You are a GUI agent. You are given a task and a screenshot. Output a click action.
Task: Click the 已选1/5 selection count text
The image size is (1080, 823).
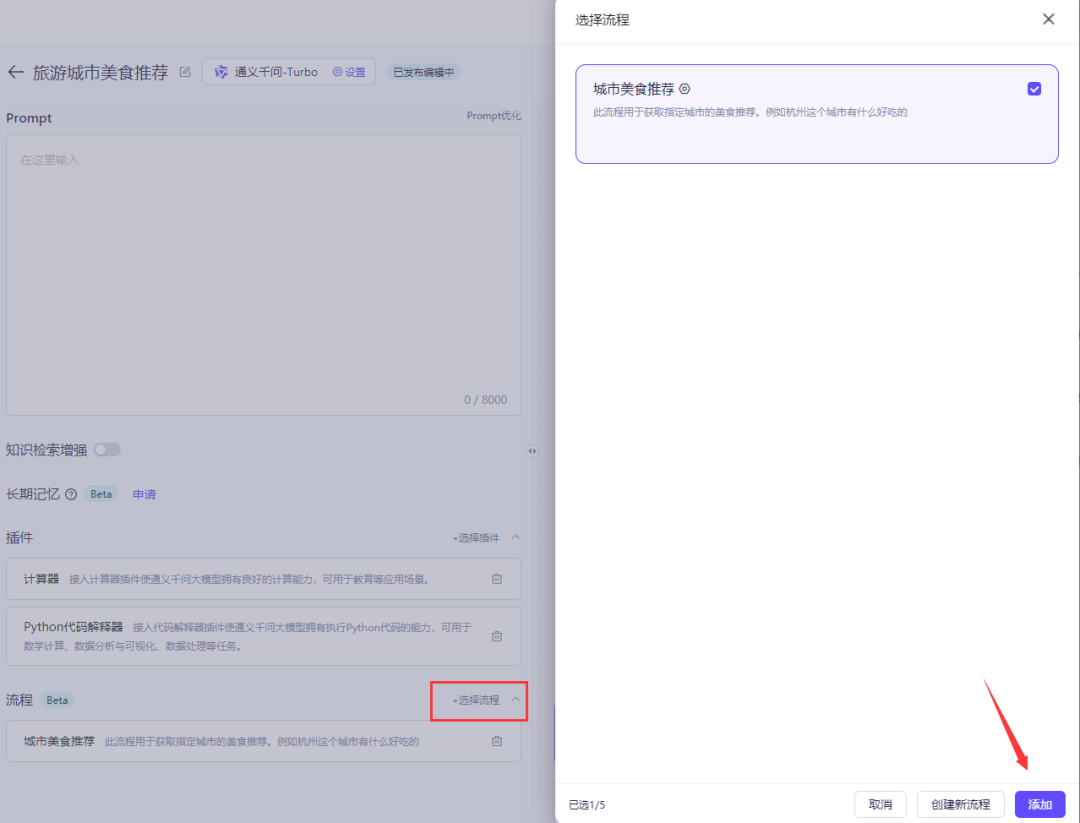click(587, 805)
